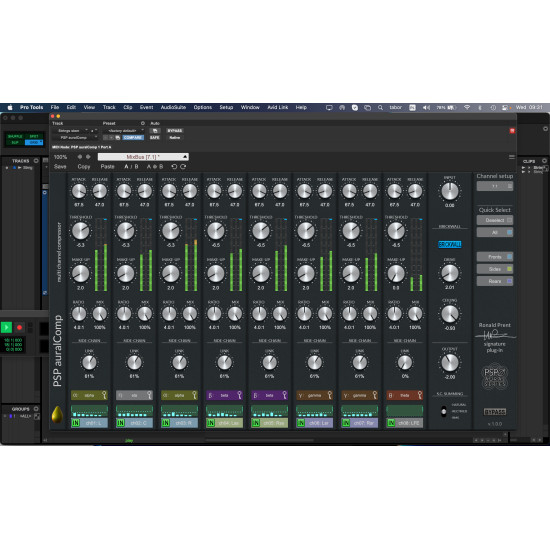Click the 100% GUI zoom value
The width and height of the screenshot is (550, 550).
point(60,157)
